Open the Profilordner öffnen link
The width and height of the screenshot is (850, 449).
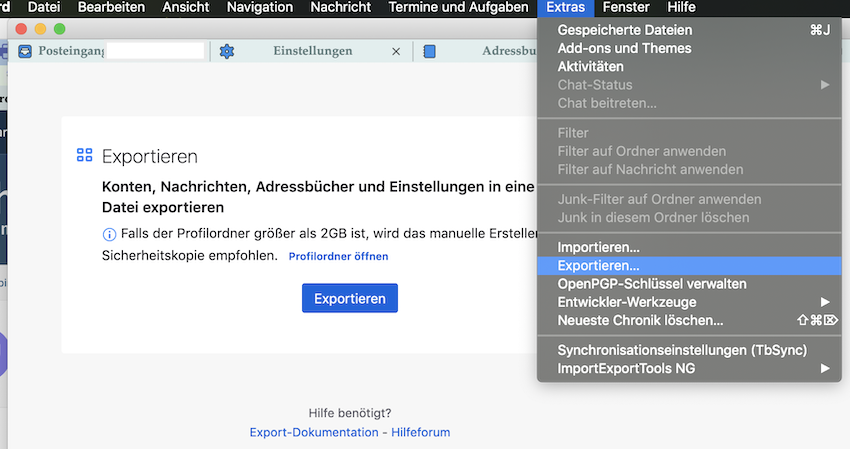point(338,256)
